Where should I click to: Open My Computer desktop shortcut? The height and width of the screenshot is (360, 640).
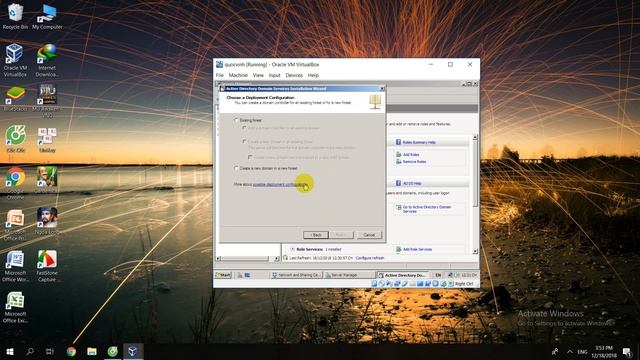(47, 16)
